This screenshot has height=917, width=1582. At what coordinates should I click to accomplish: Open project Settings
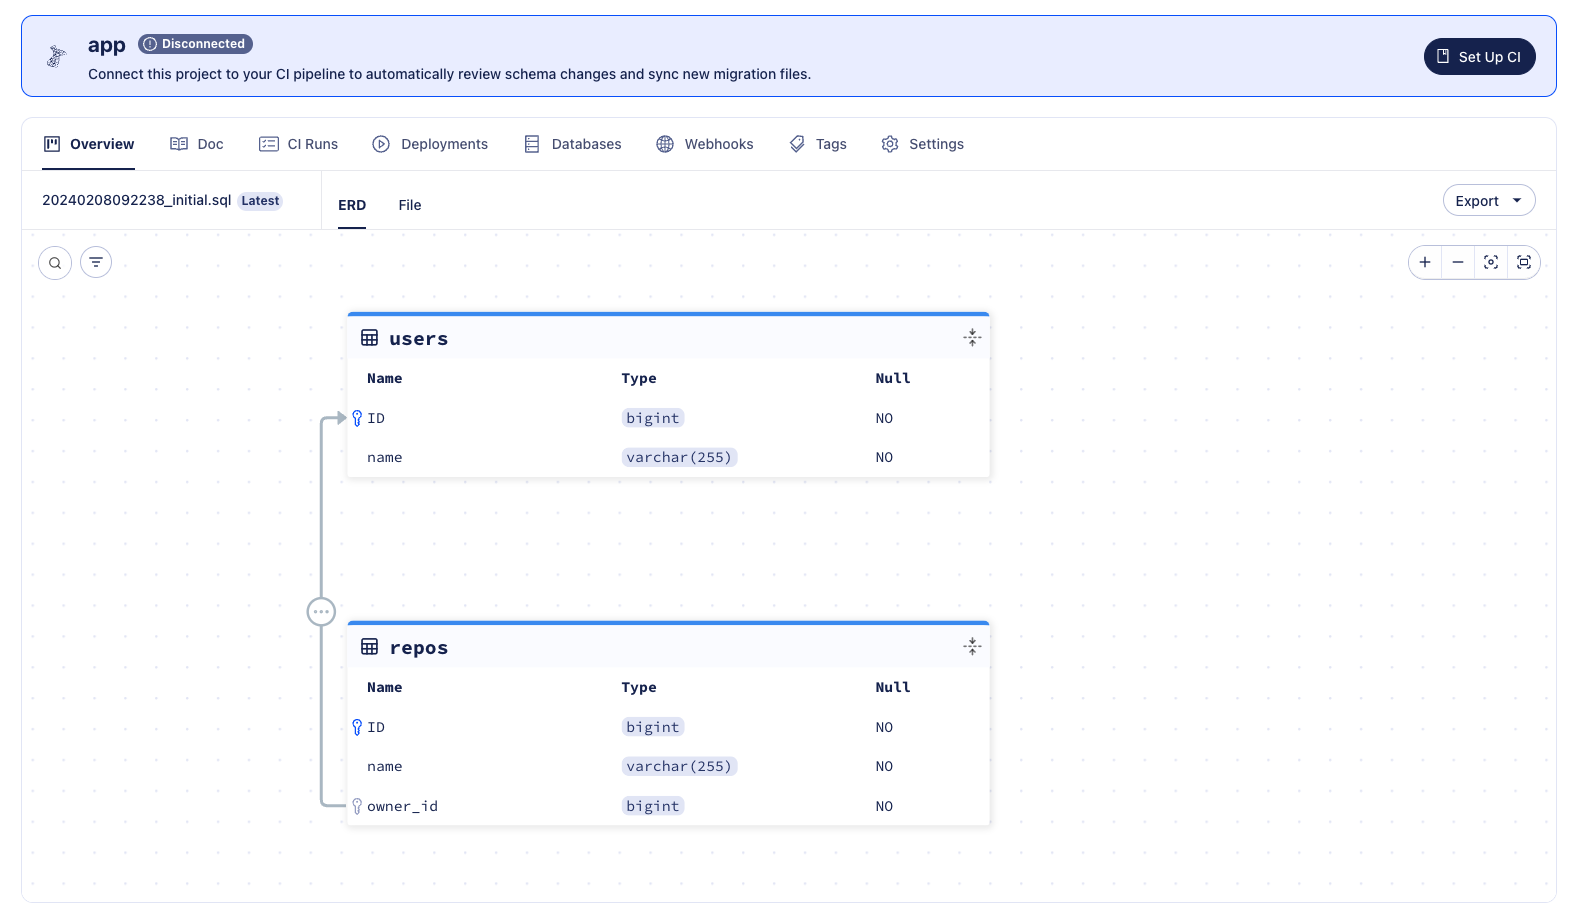pos(922,144)
